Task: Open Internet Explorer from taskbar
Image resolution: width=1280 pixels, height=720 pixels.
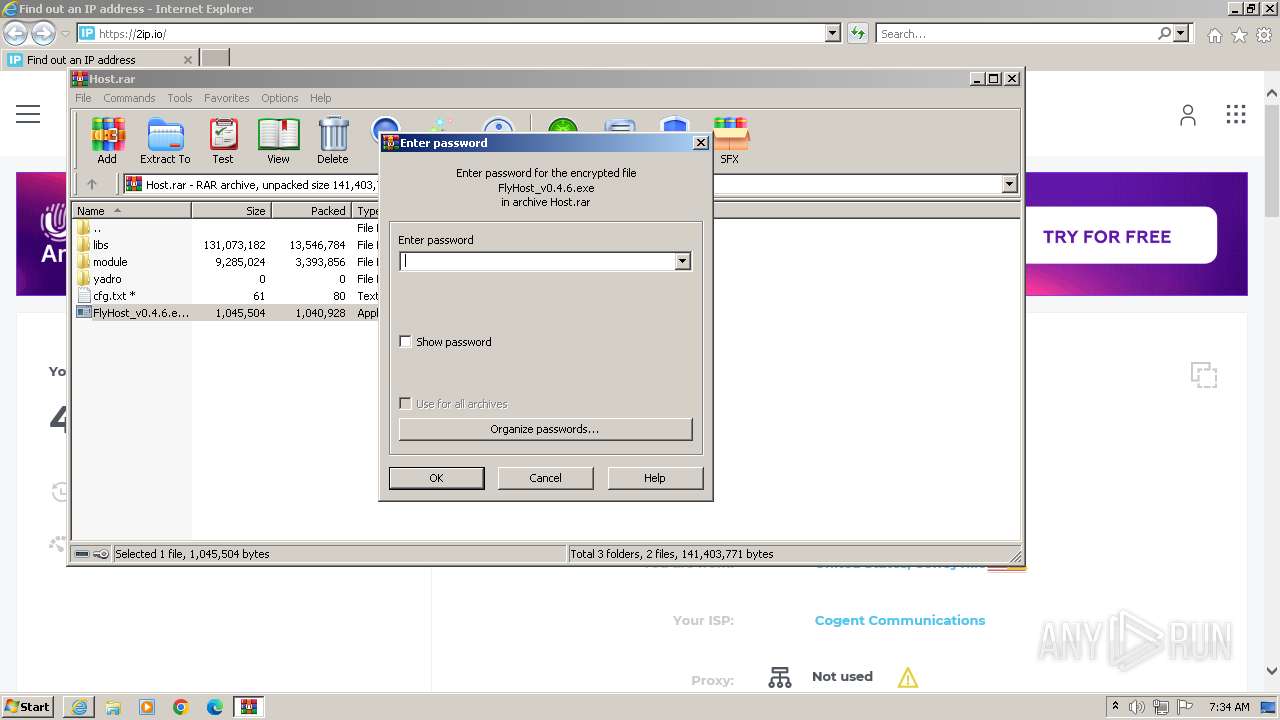Action: (x=79, y=707)
